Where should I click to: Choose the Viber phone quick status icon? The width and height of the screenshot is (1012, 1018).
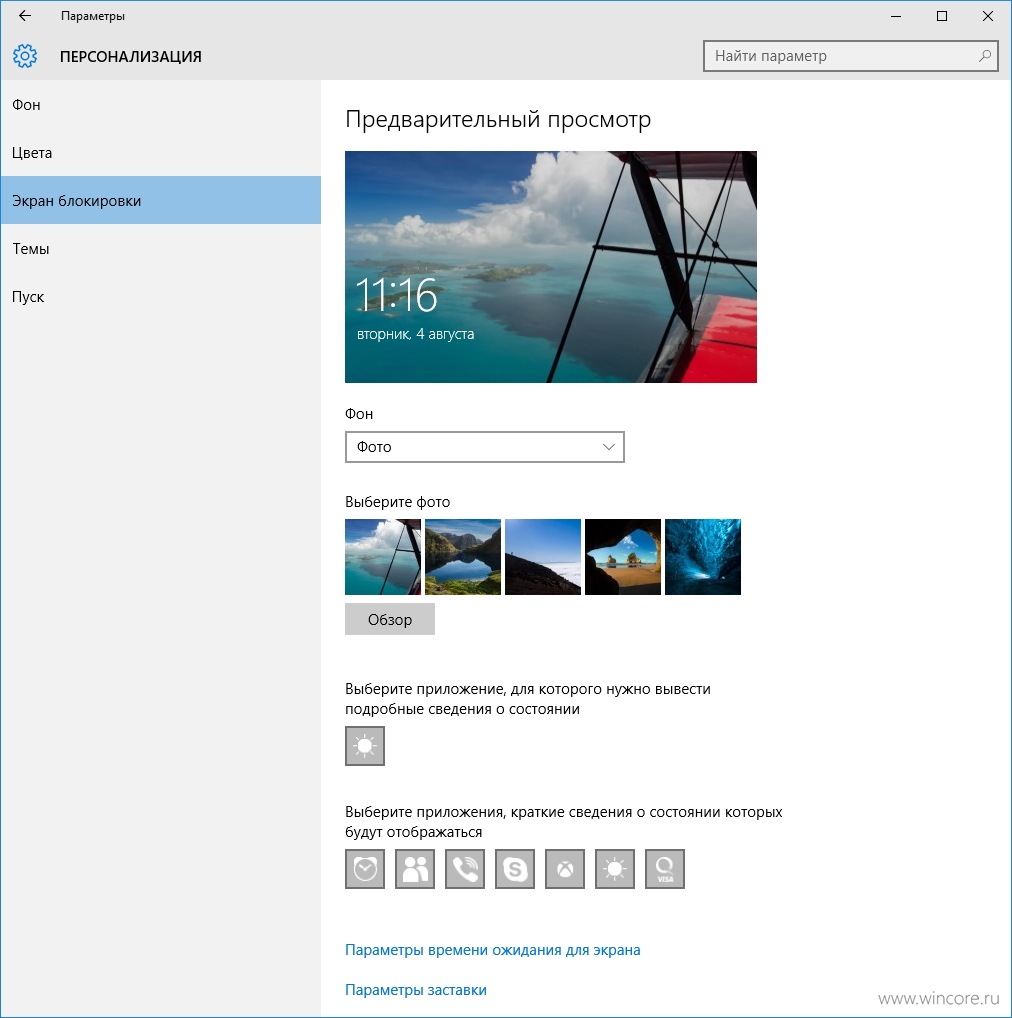(x=465, y=869)
